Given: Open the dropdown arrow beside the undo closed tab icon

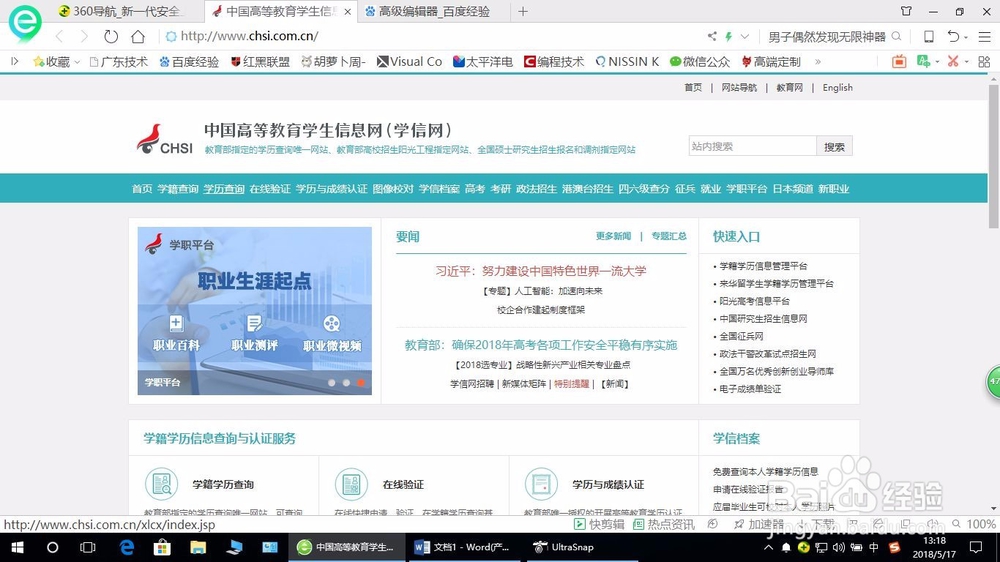Looking at the screenshot, I should tap(966, 38).
